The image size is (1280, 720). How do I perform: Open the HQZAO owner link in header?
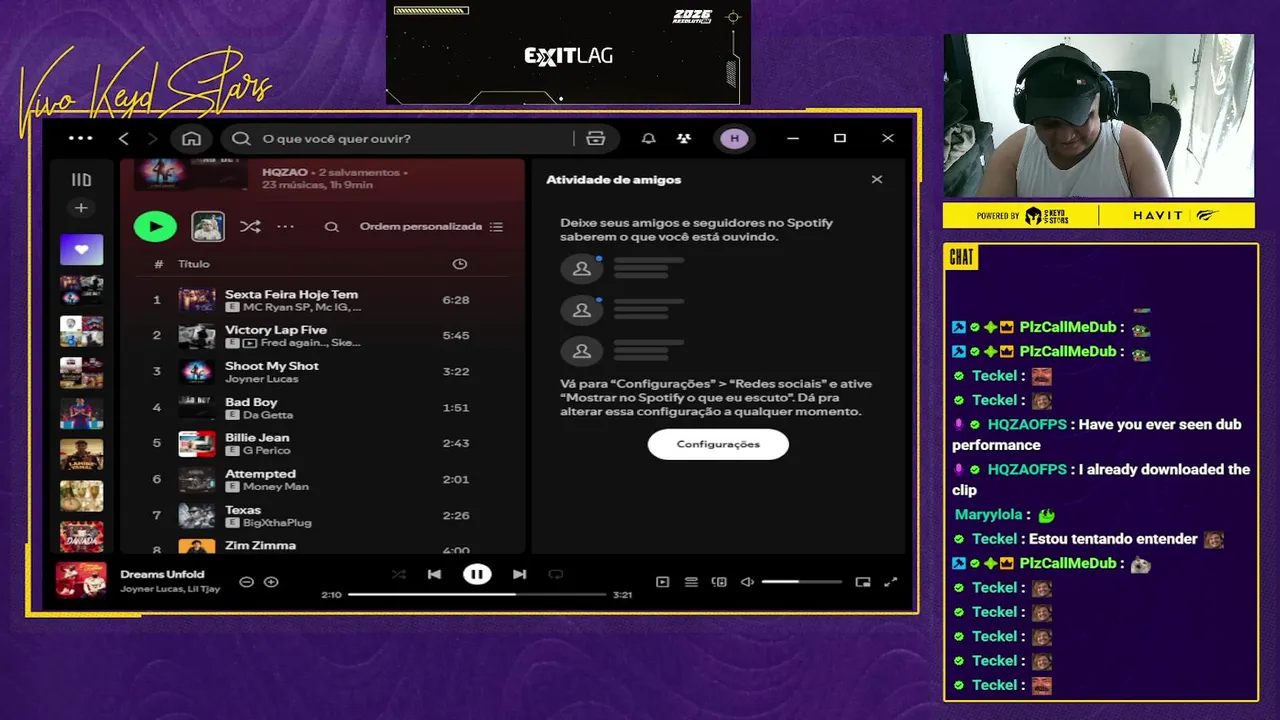pos(284,172)
